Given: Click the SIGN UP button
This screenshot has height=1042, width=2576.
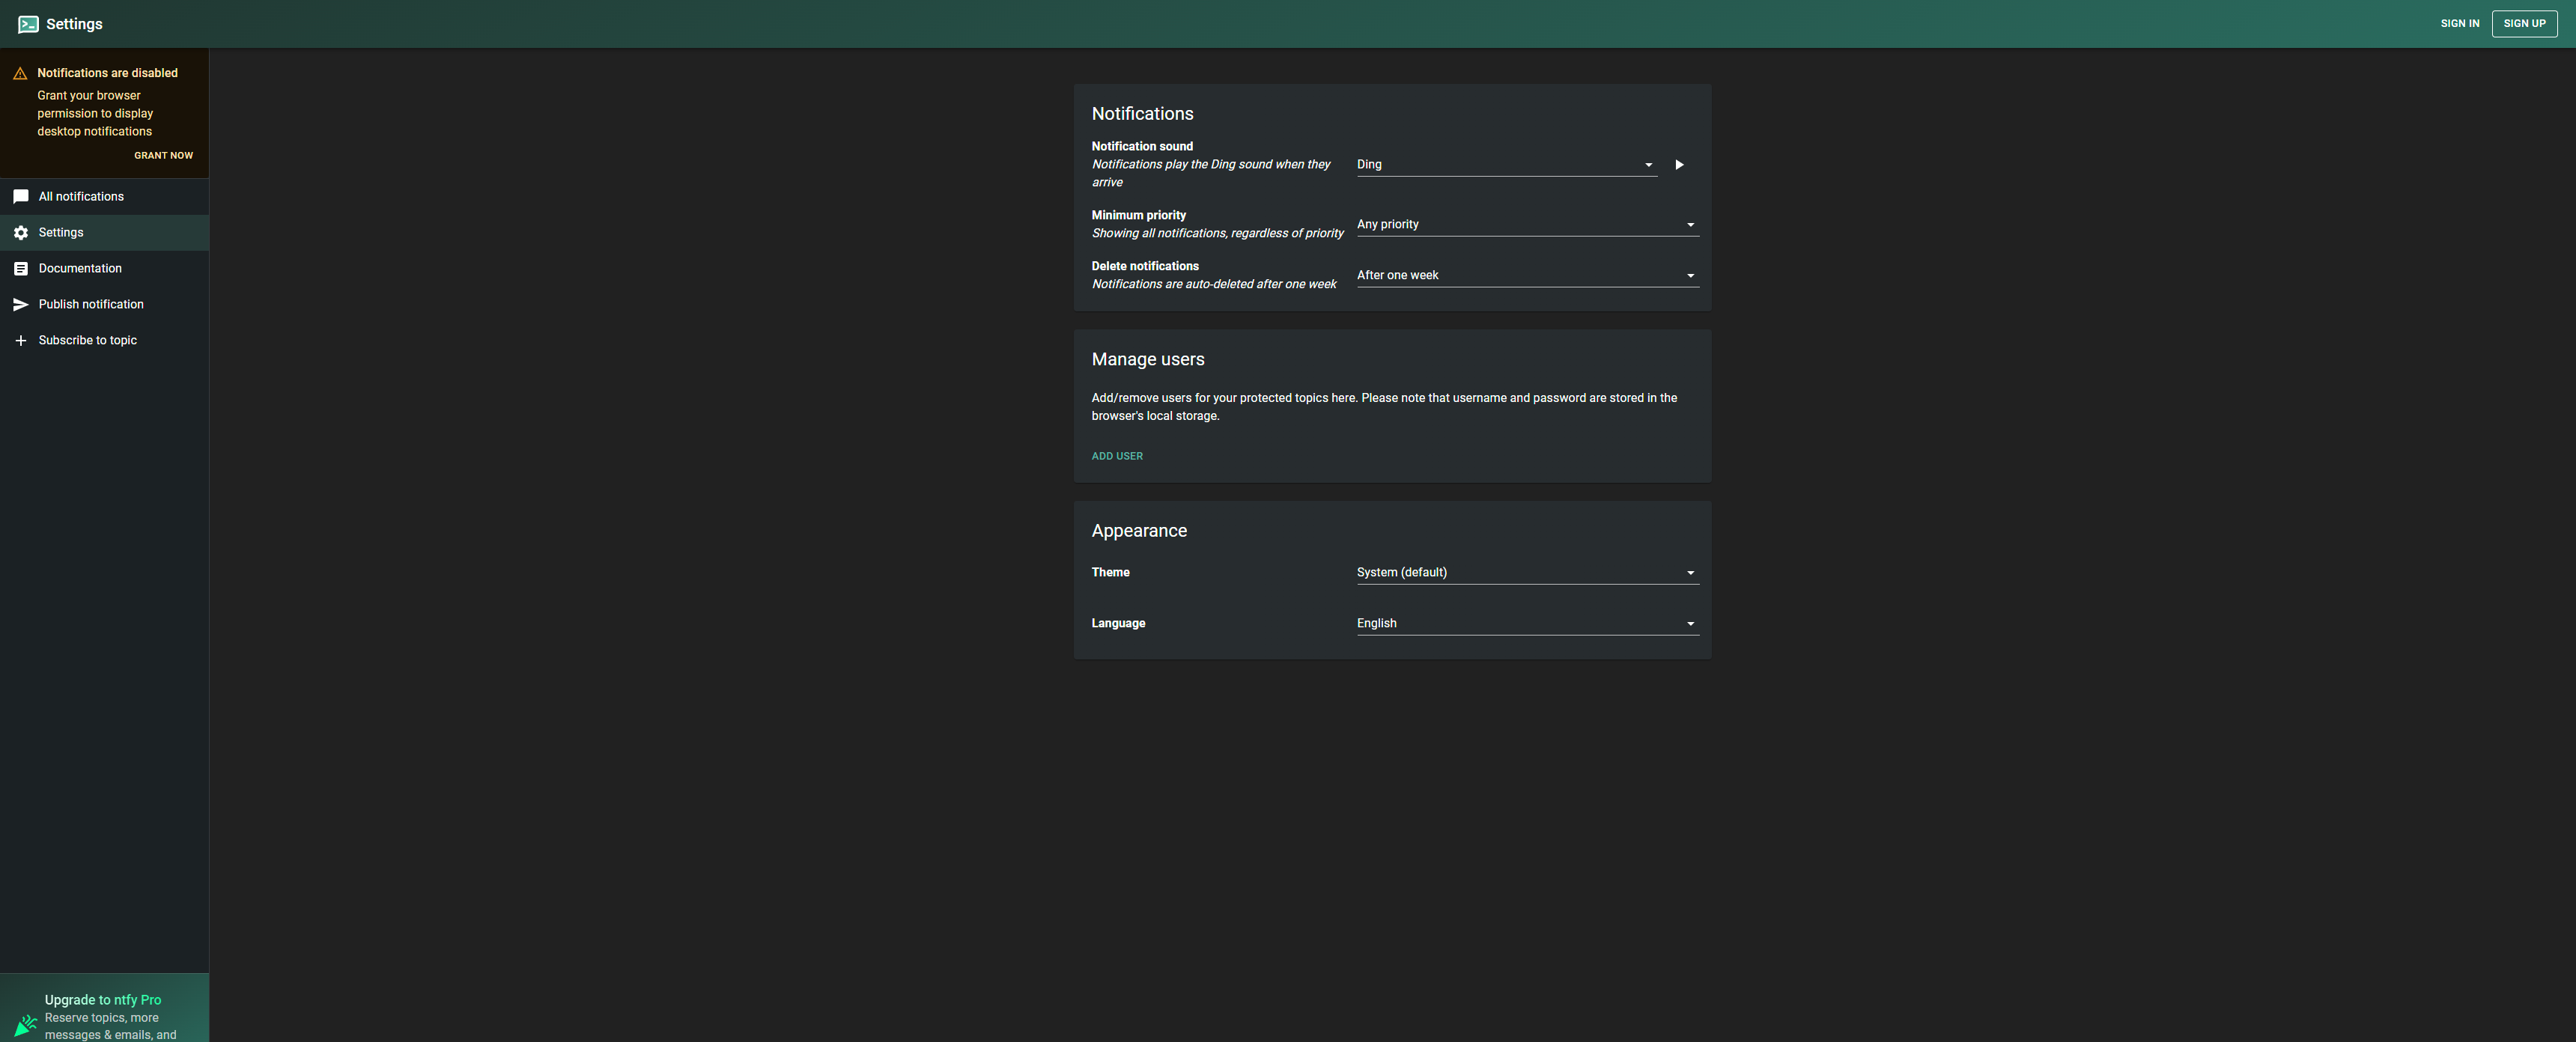Looking at the screenshot, I should [2524, 24].
